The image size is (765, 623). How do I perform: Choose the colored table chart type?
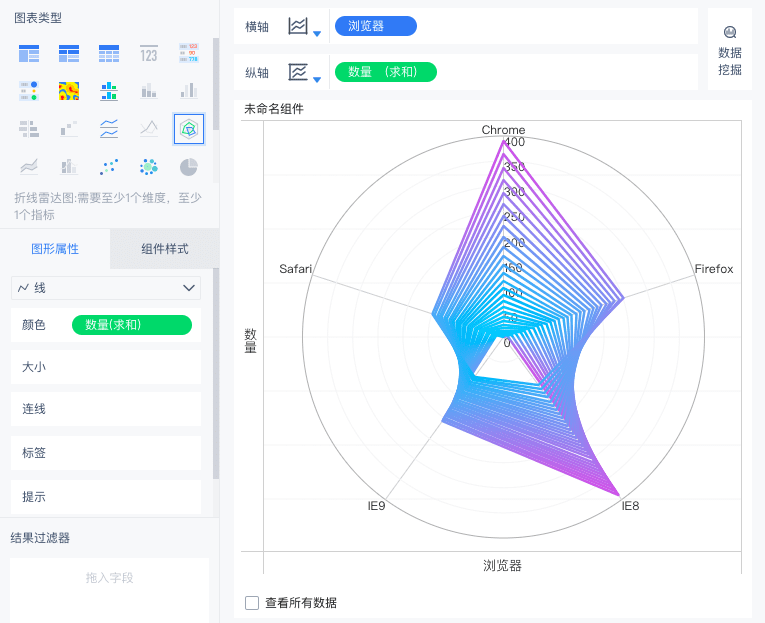click(x=189, y=53)
